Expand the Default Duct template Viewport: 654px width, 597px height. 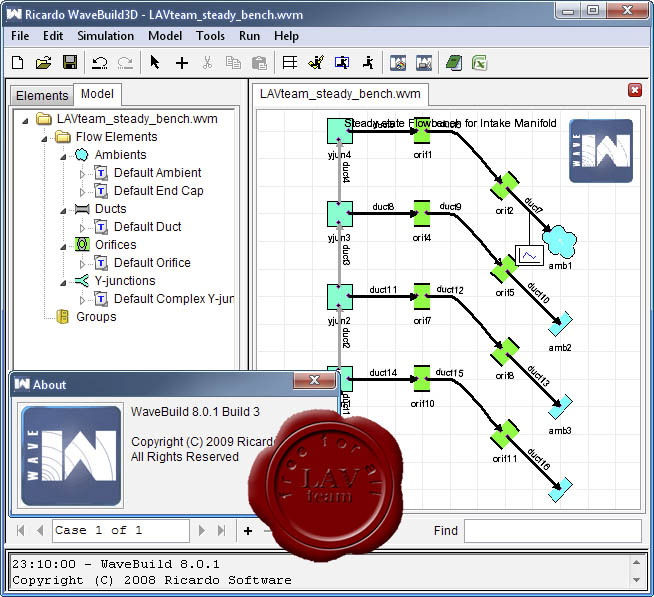click(82, 228)
